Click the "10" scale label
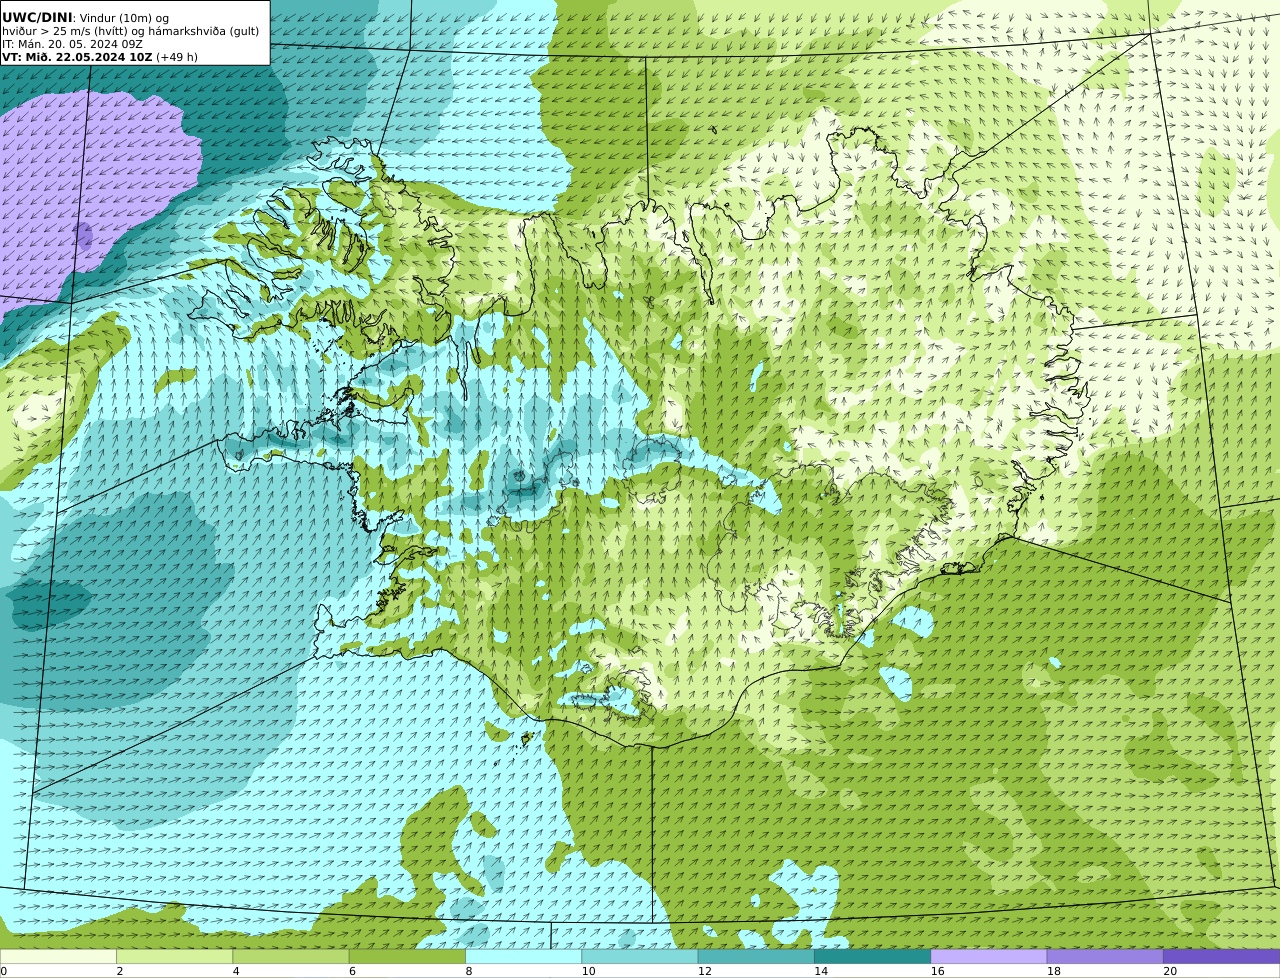 [x=588, y=971]
